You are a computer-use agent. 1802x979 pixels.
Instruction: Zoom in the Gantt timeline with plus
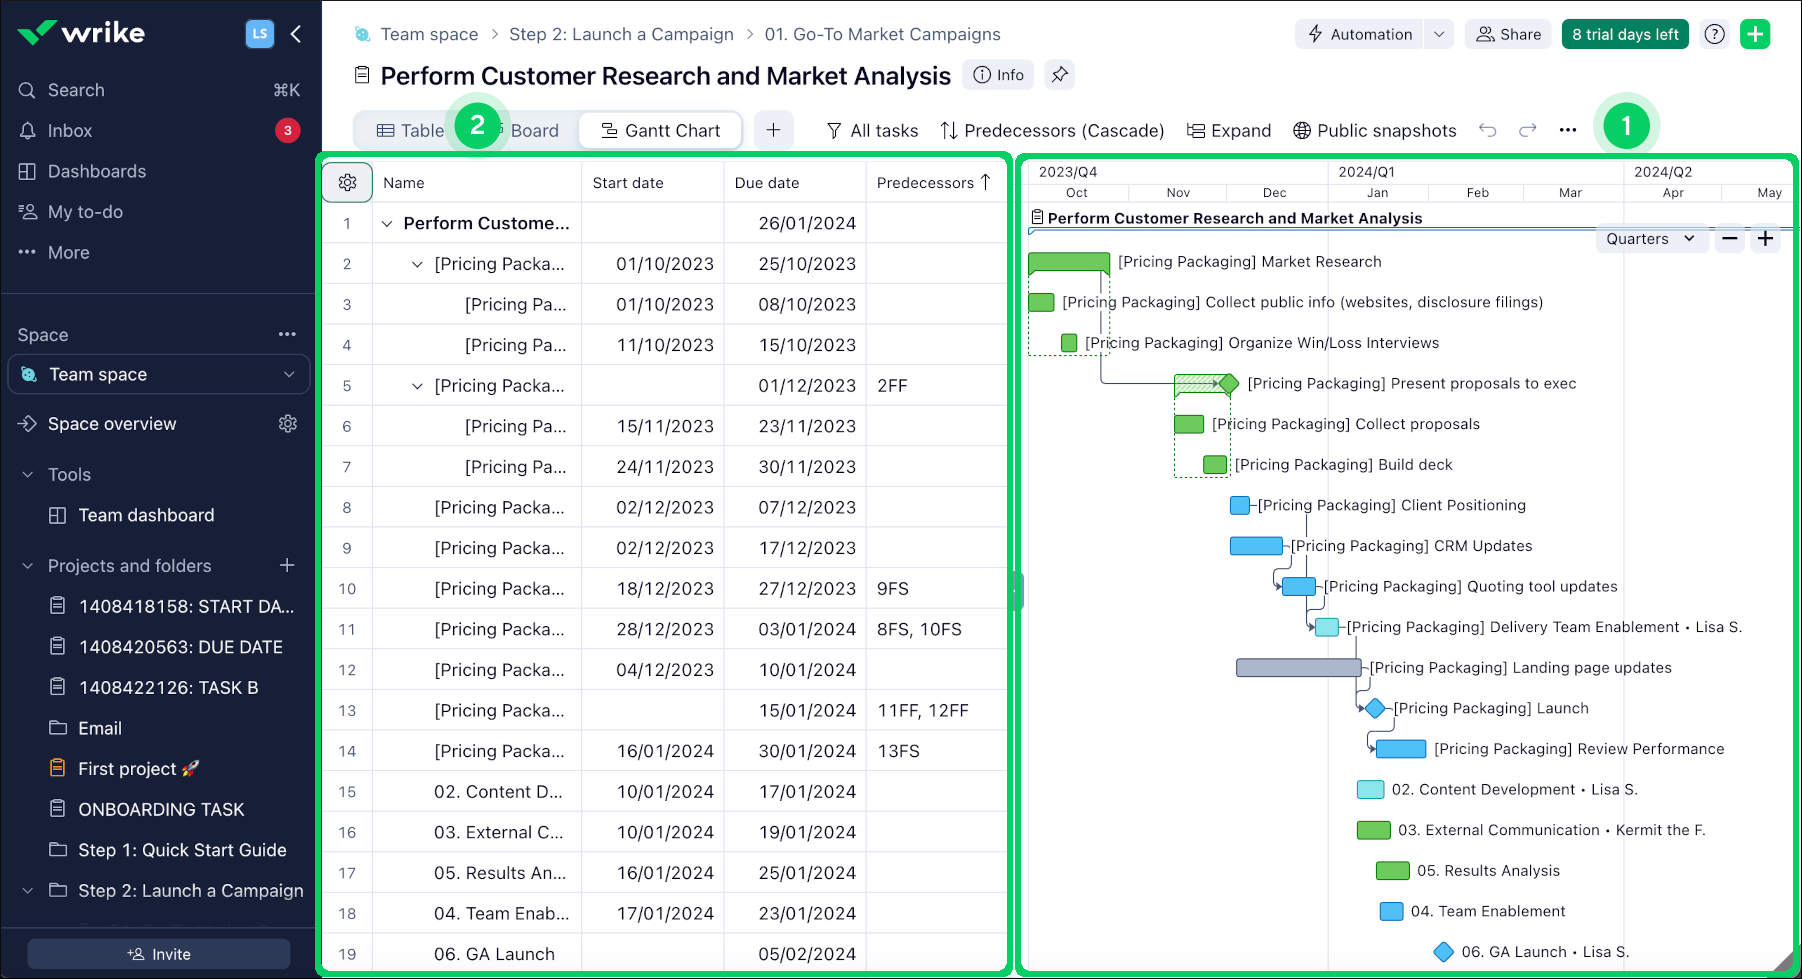(1766, 239)
